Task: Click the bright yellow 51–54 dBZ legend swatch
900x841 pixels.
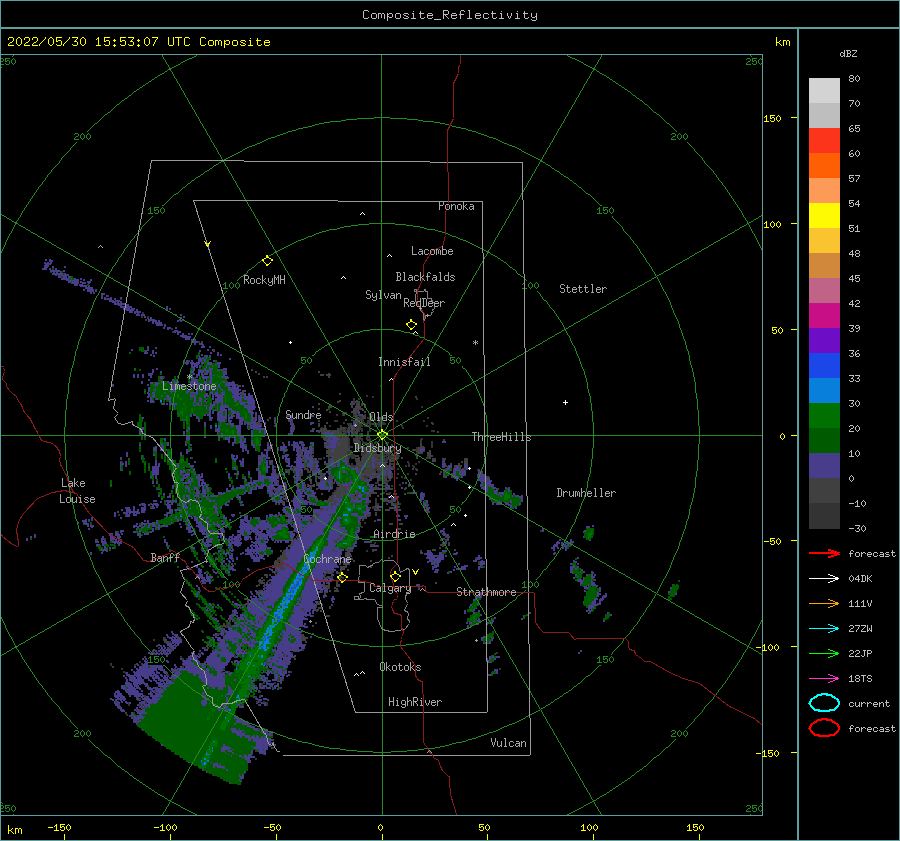Action: [x=824, y=216]
